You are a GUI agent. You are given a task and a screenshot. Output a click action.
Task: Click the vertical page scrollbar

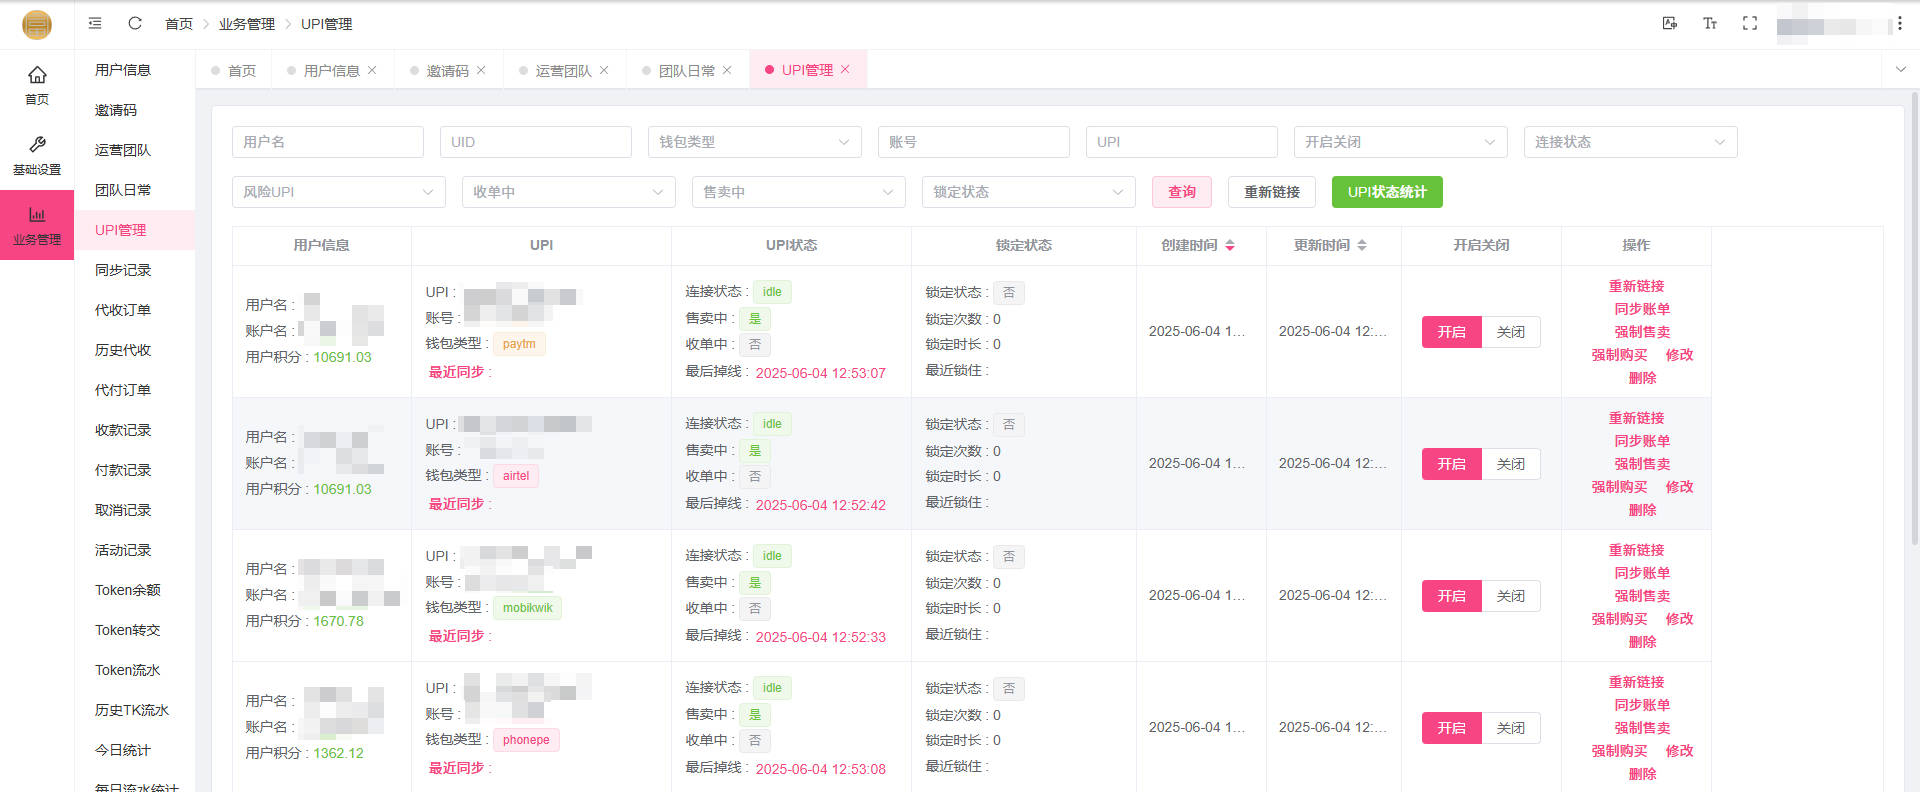[1914, 320]
